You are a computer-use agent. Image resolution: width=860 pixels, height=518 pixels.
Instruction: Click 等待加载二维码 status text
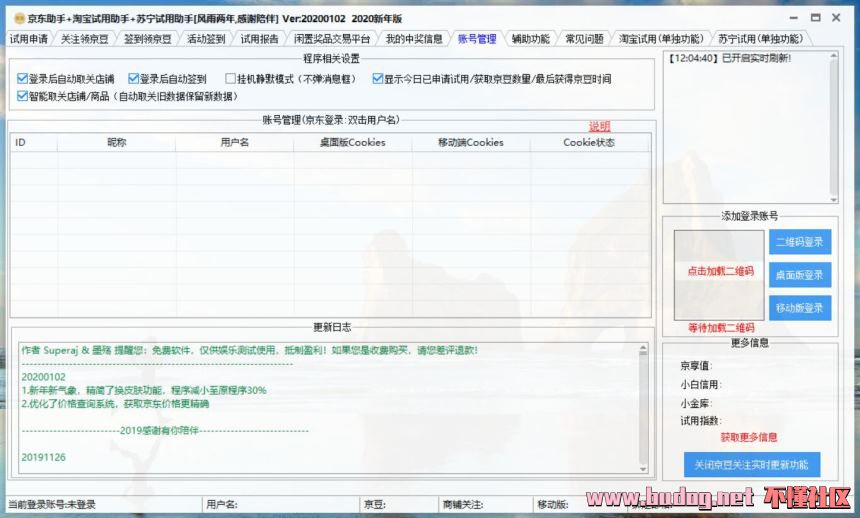click(721, 328)
